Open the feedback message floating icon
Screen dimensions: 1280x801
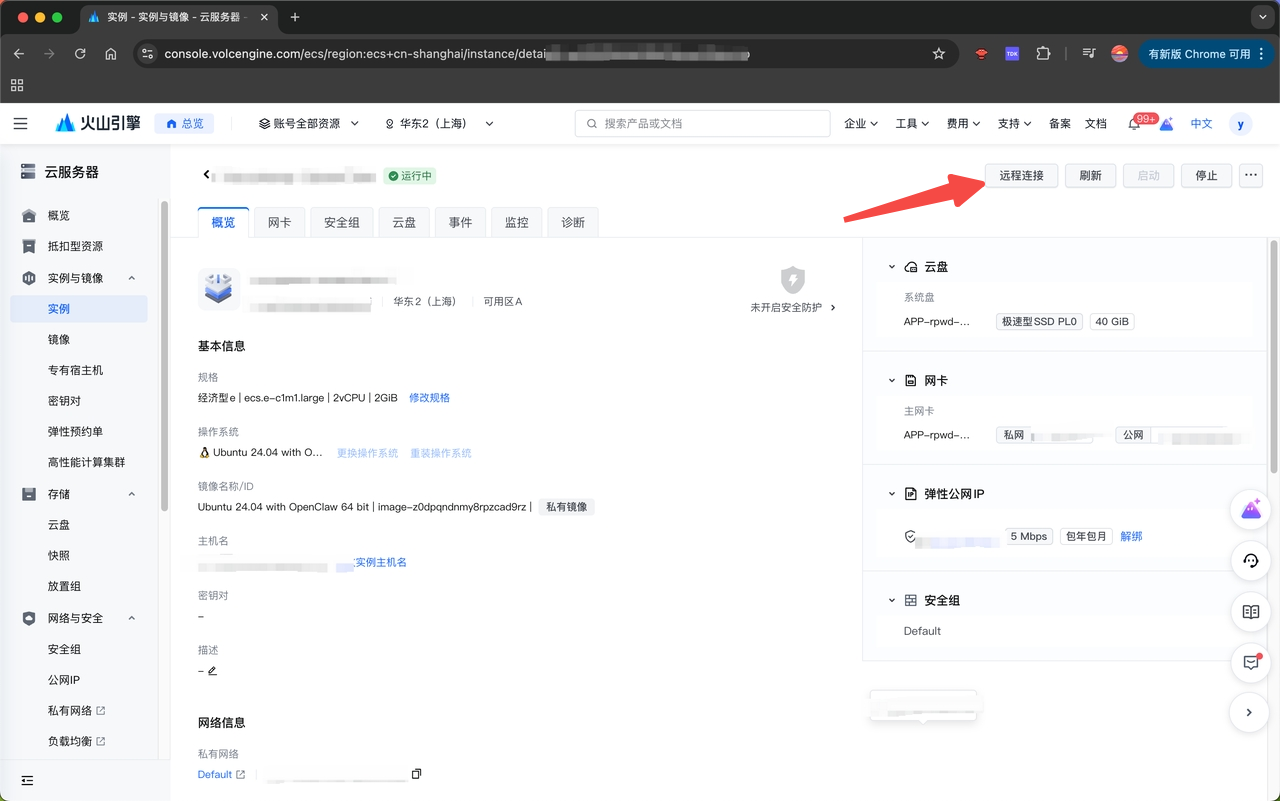pos(1250,662)
